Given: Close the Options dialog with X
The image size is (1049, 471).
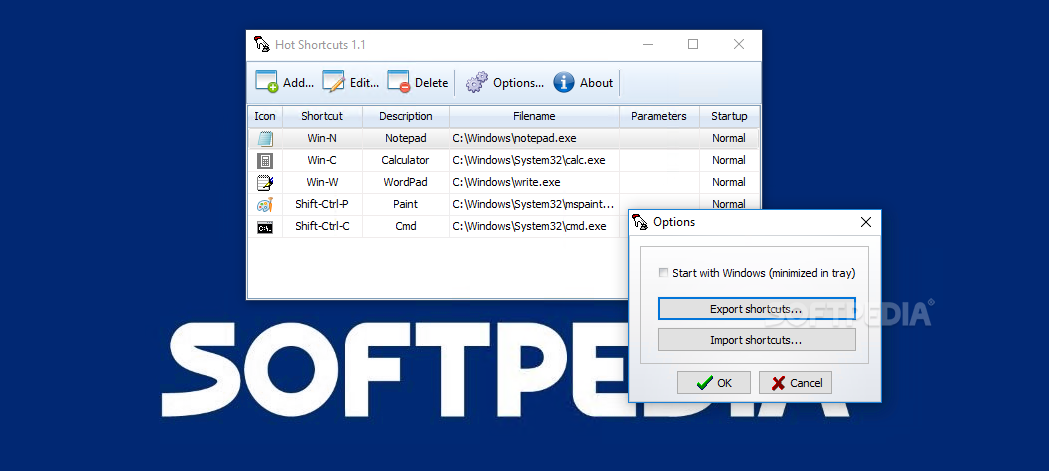Looking at the screenshot, I should 866,222.
